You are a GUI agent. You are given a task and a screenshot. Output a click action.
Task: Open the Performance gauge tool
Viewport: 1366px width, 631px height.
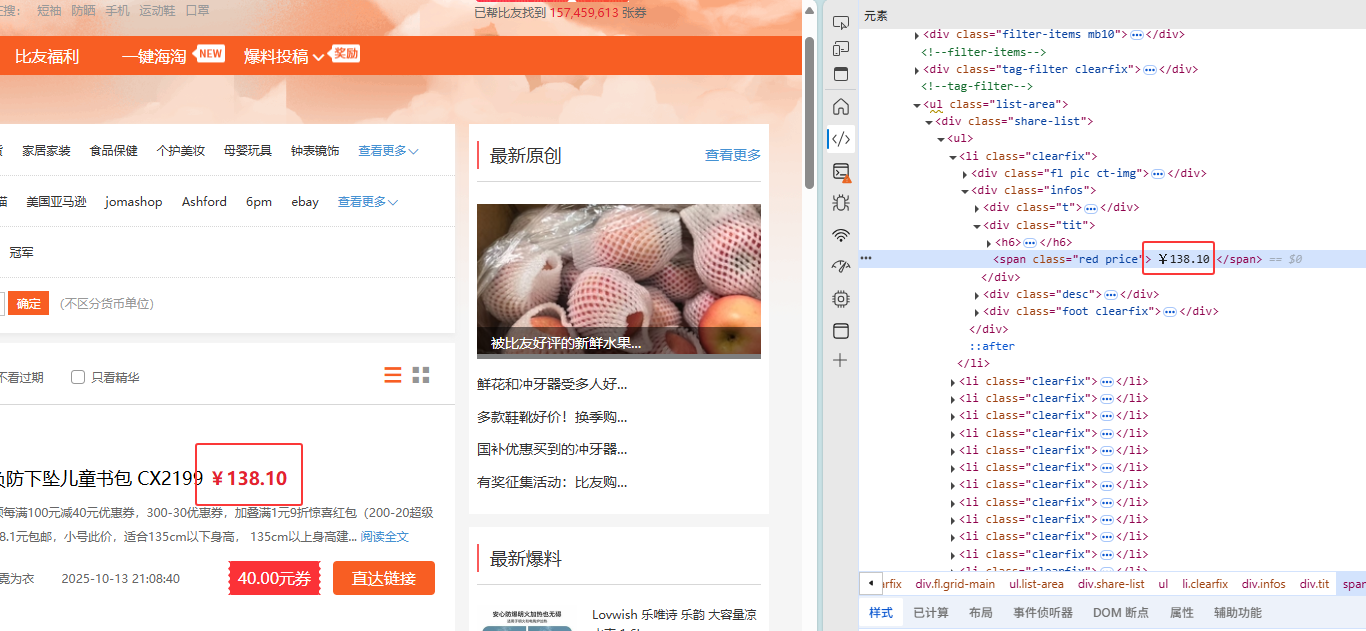coord(841,267)
